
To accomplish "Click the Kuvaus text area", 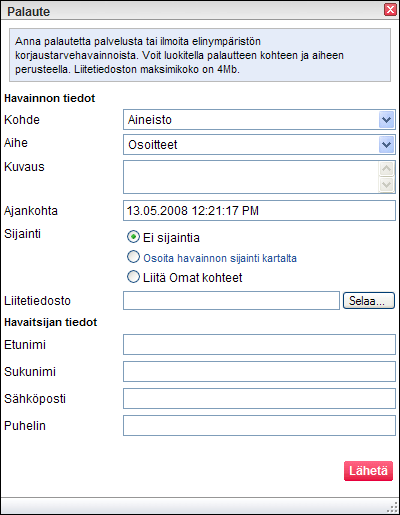I will click(x=251, y=177).
